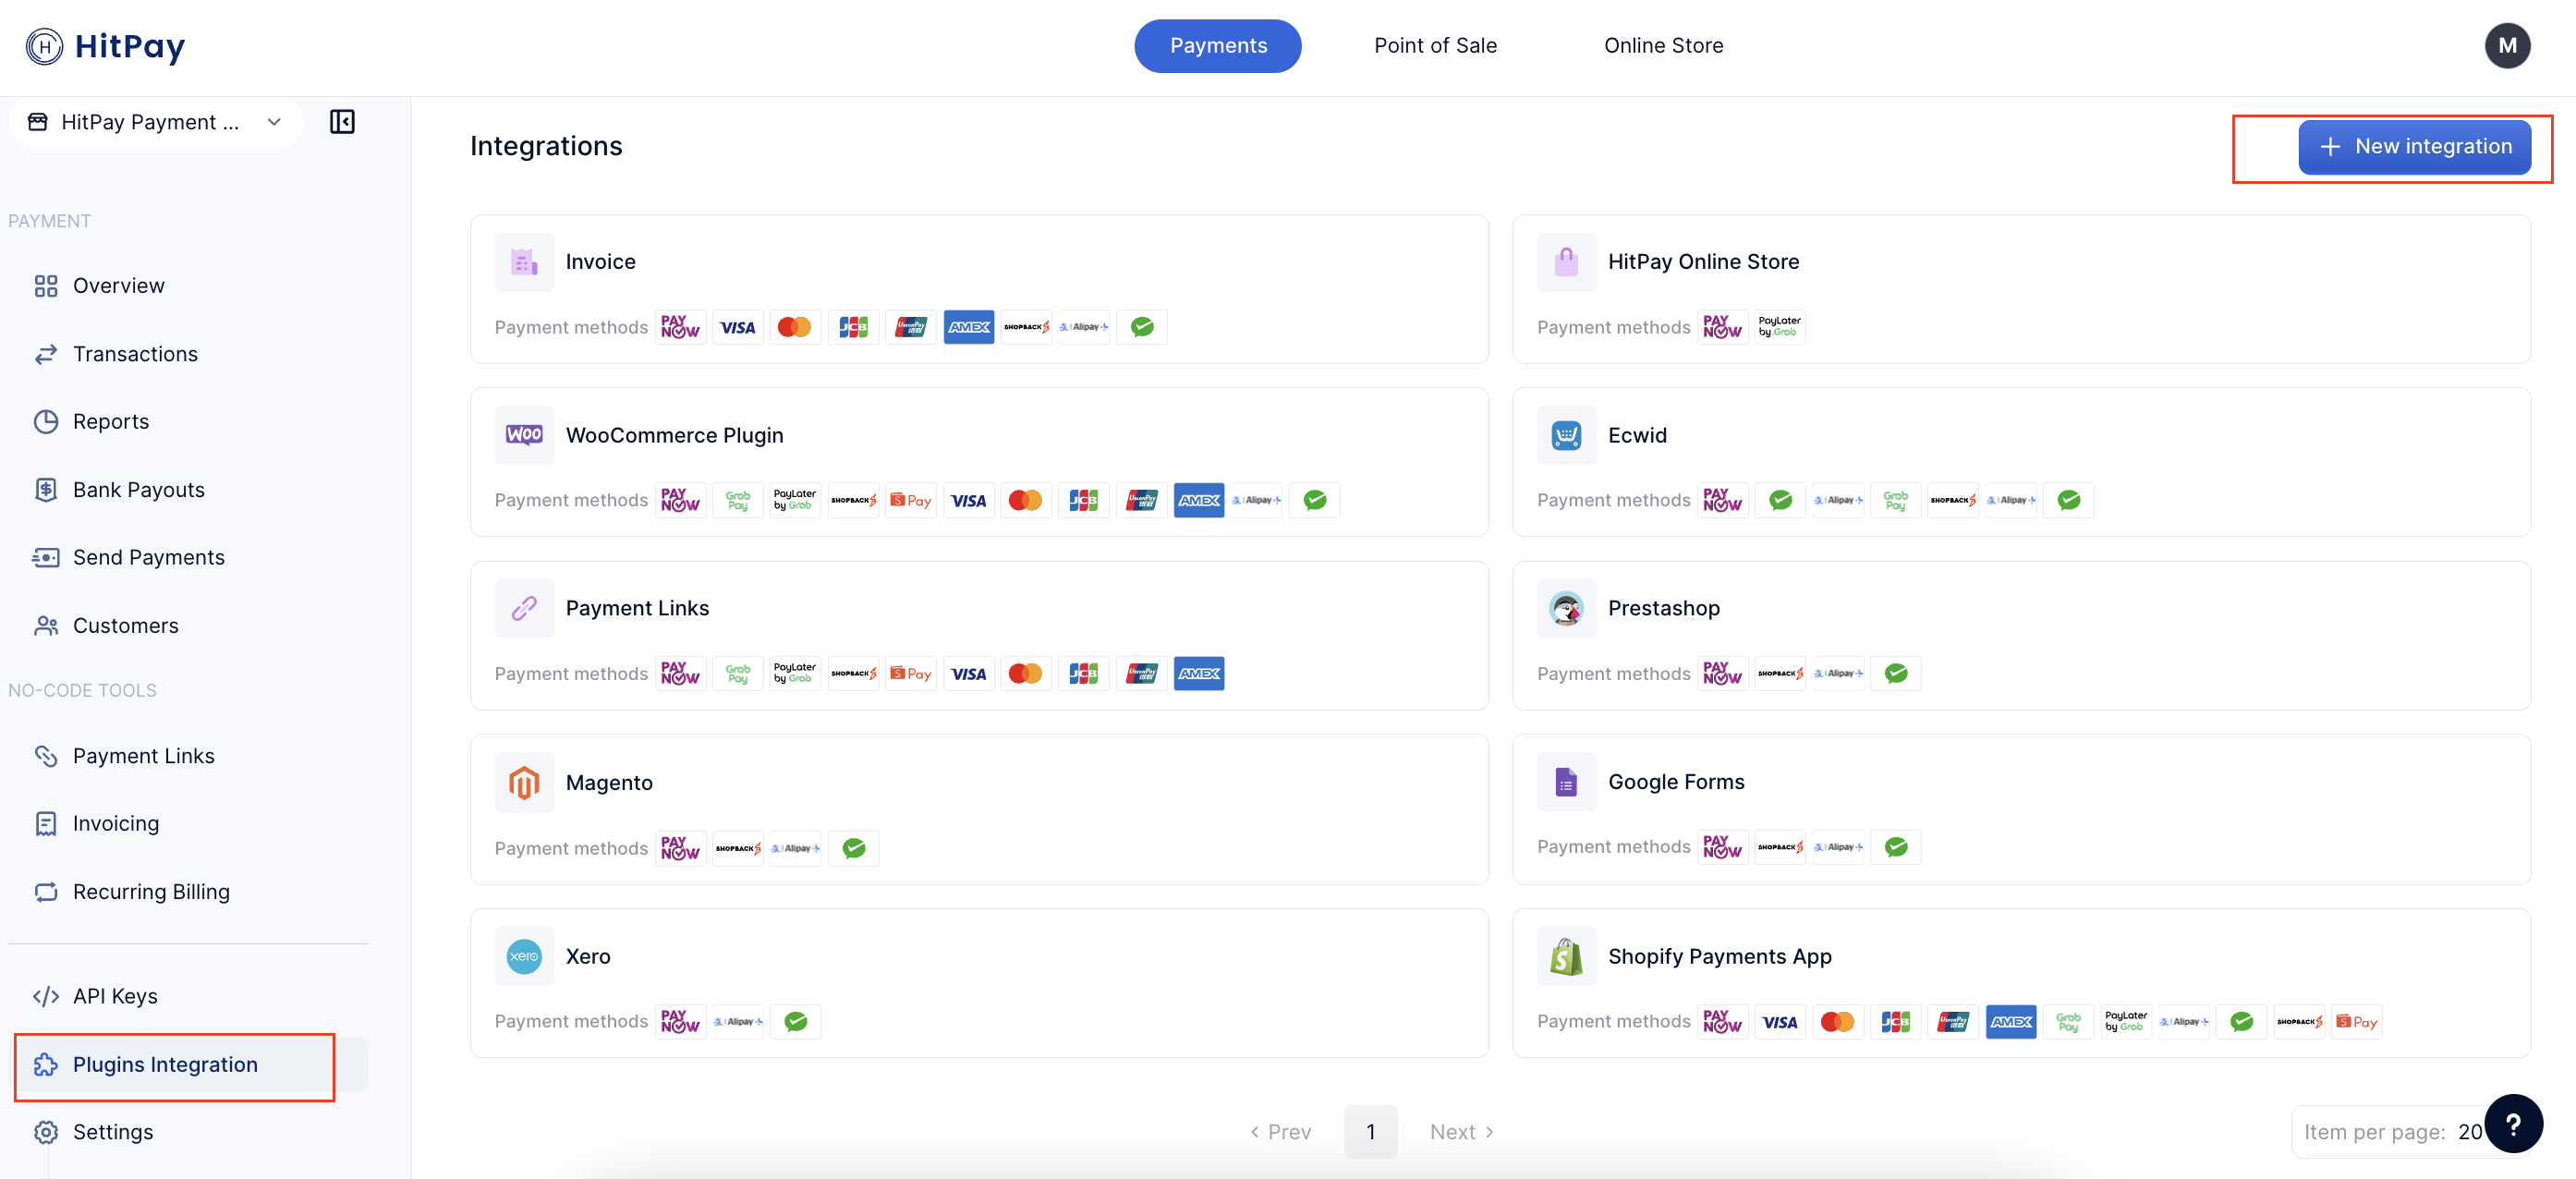2576x1179 pixels.
Task: Open the Magento integration title
Action: coord(609,783)
